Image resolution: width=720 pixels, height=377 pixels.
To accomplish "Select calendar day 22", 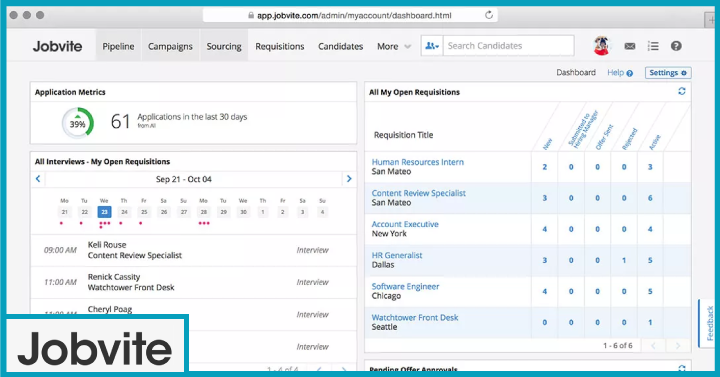I will (x=84, y=212).
